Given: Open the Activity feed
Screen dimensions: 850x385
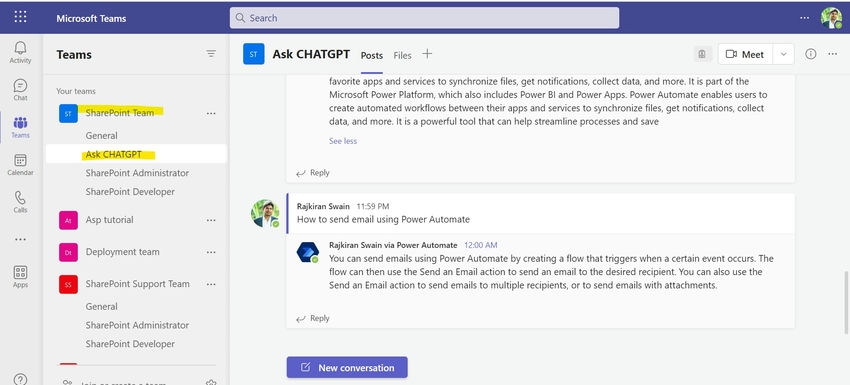Looking at the screenshot, I should [20, 52].
